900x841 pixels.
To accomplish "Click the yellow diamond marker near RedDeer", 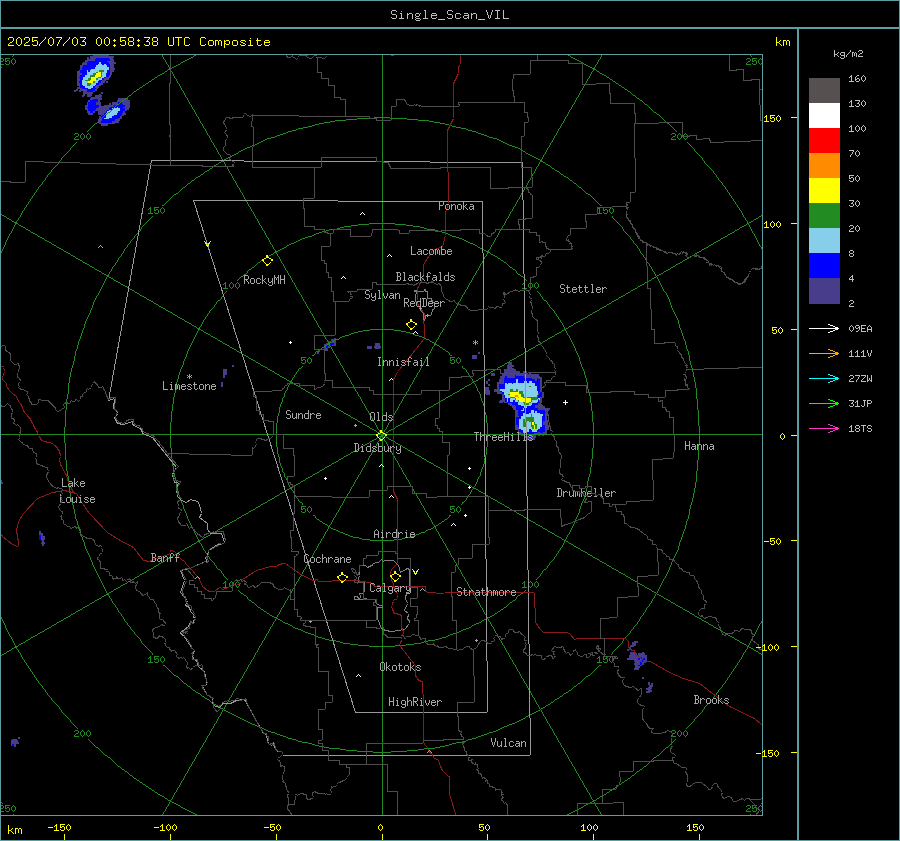I will (x=411, y=325).
